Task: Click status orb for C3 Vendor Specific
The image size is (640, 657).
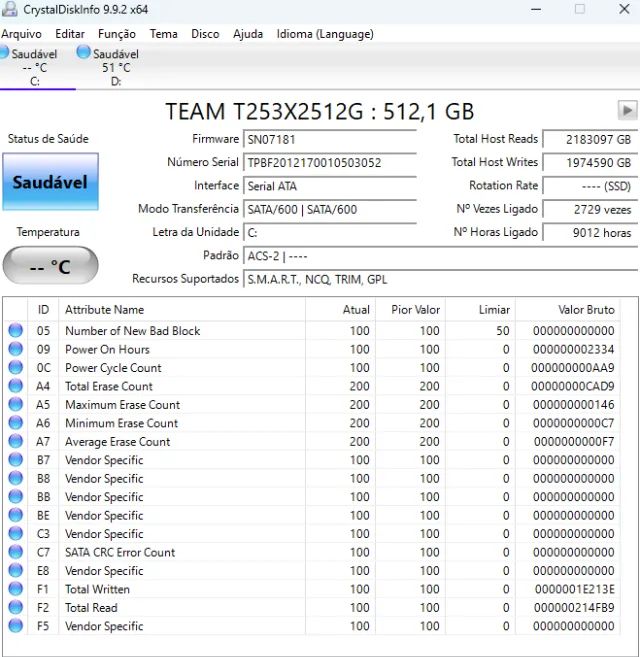Action: (16, 533)
